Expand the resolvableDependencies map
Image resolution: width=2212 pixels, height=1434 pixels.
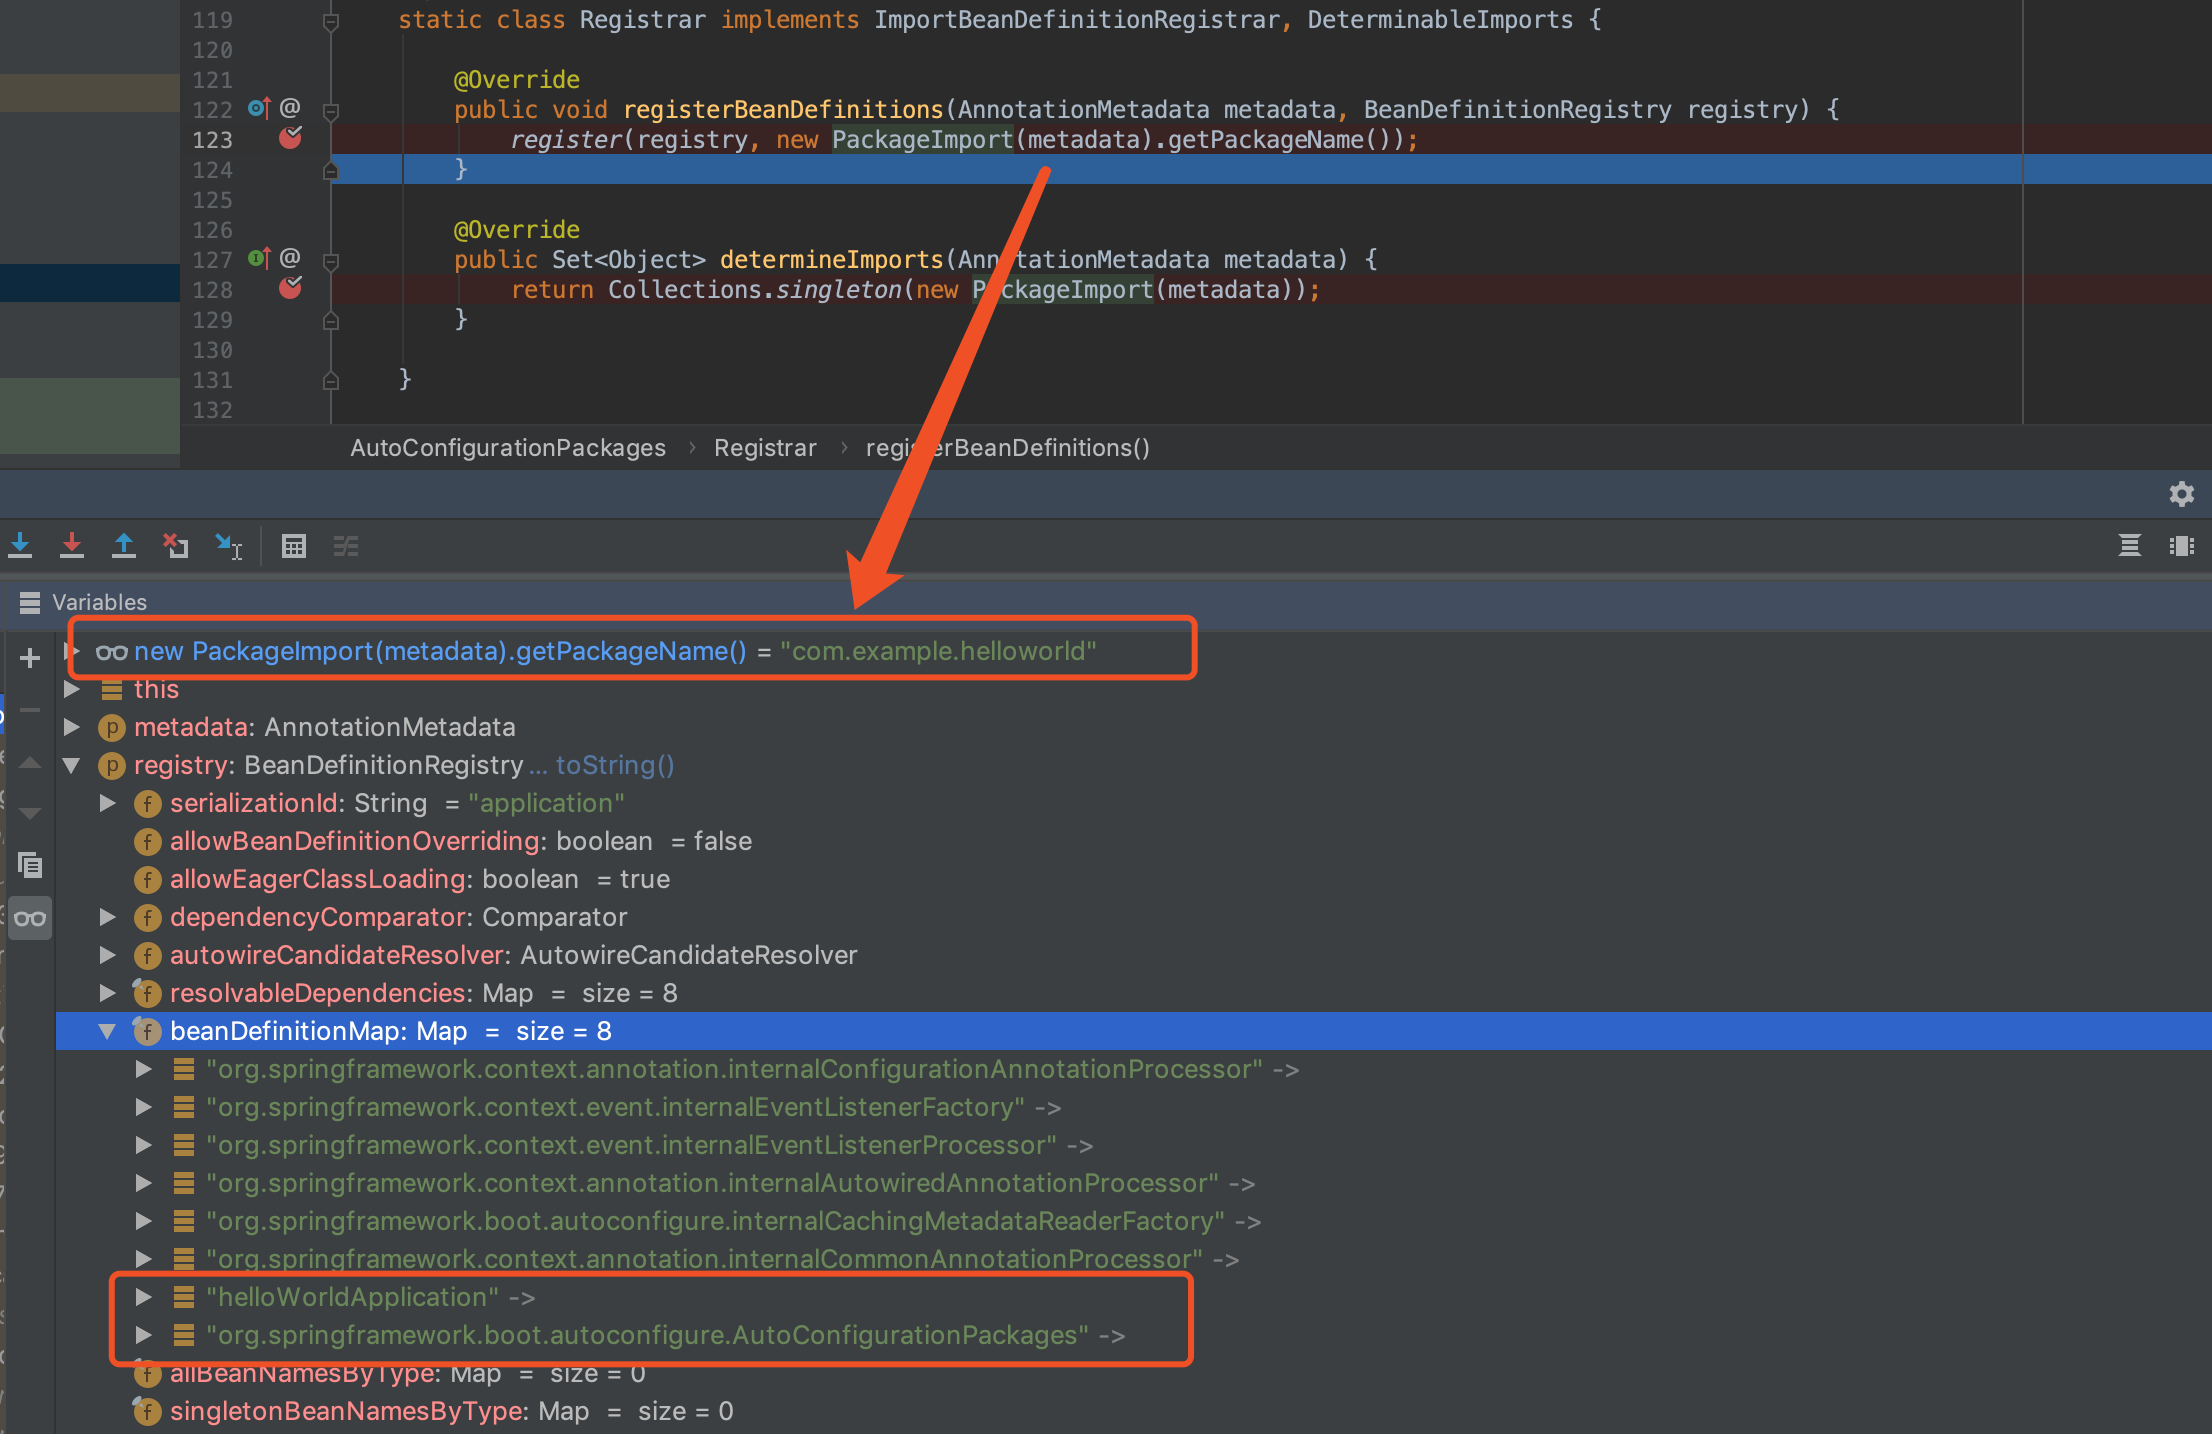click(107, 993)
